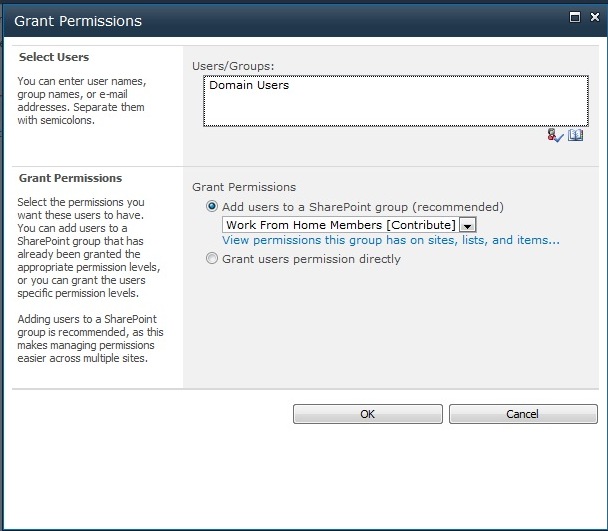
Task: Select 'Add users to a SharePoint group' radio
Action: pos(212,206)
